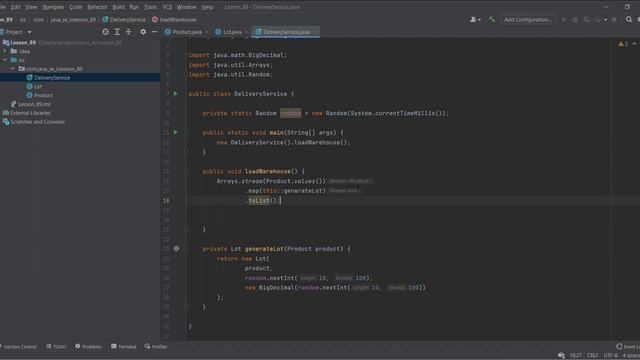This screenshot has height=360, width=640.
Task: Toggle fold marker on loadWarehouse method
Action: [186, 171]
